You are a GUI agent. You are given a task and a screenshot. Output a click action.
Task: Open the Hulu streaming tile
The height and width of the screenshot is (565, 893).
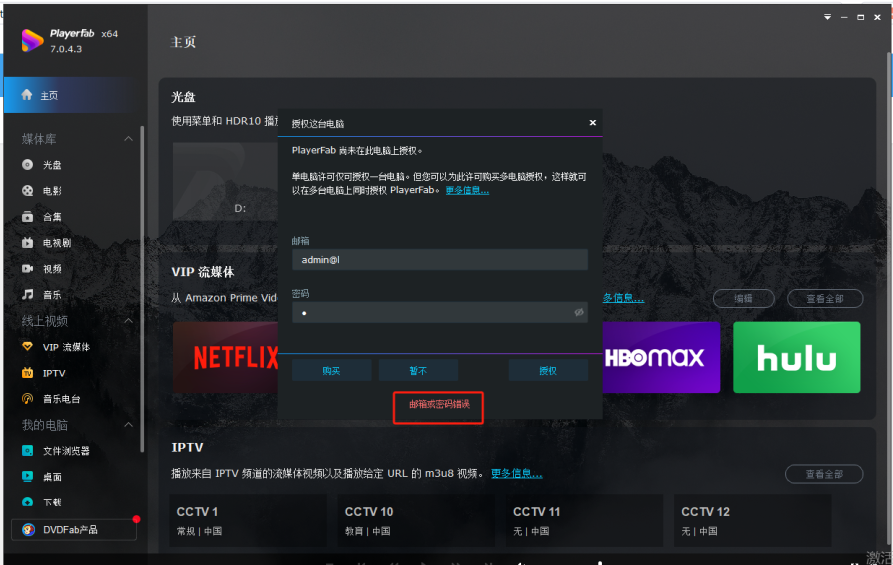click(x=797, y=357)
